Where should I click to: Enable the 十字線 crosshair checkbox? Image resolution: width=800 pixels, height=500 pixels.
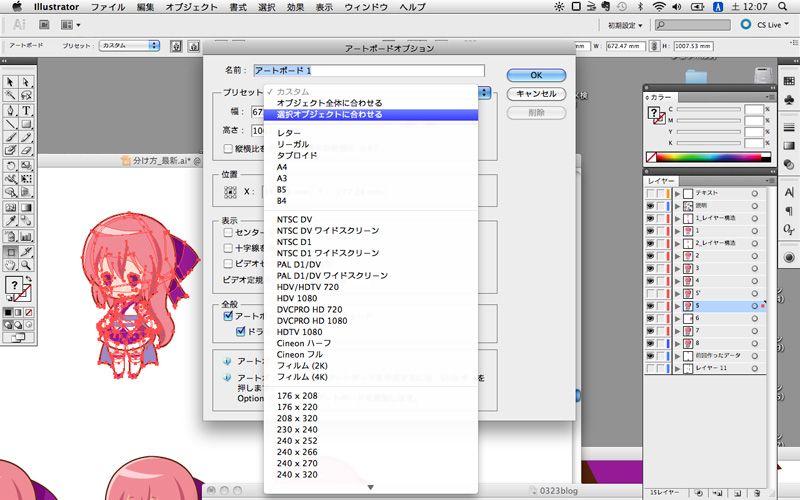pos(228,248)
